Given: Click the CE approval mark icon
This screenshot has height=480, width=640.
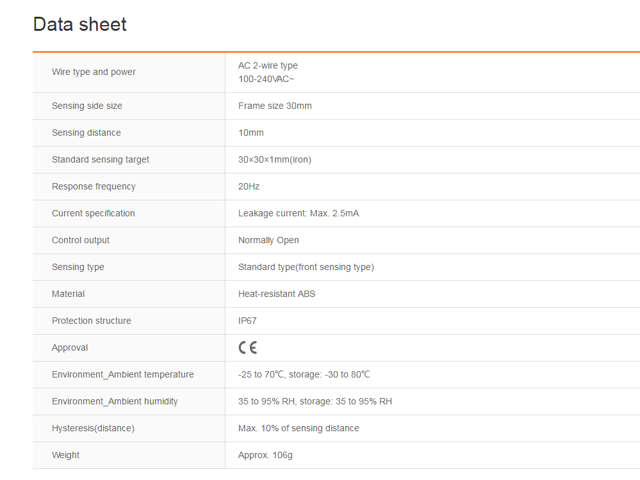Looking at the screenshot, I should [248, 348].
